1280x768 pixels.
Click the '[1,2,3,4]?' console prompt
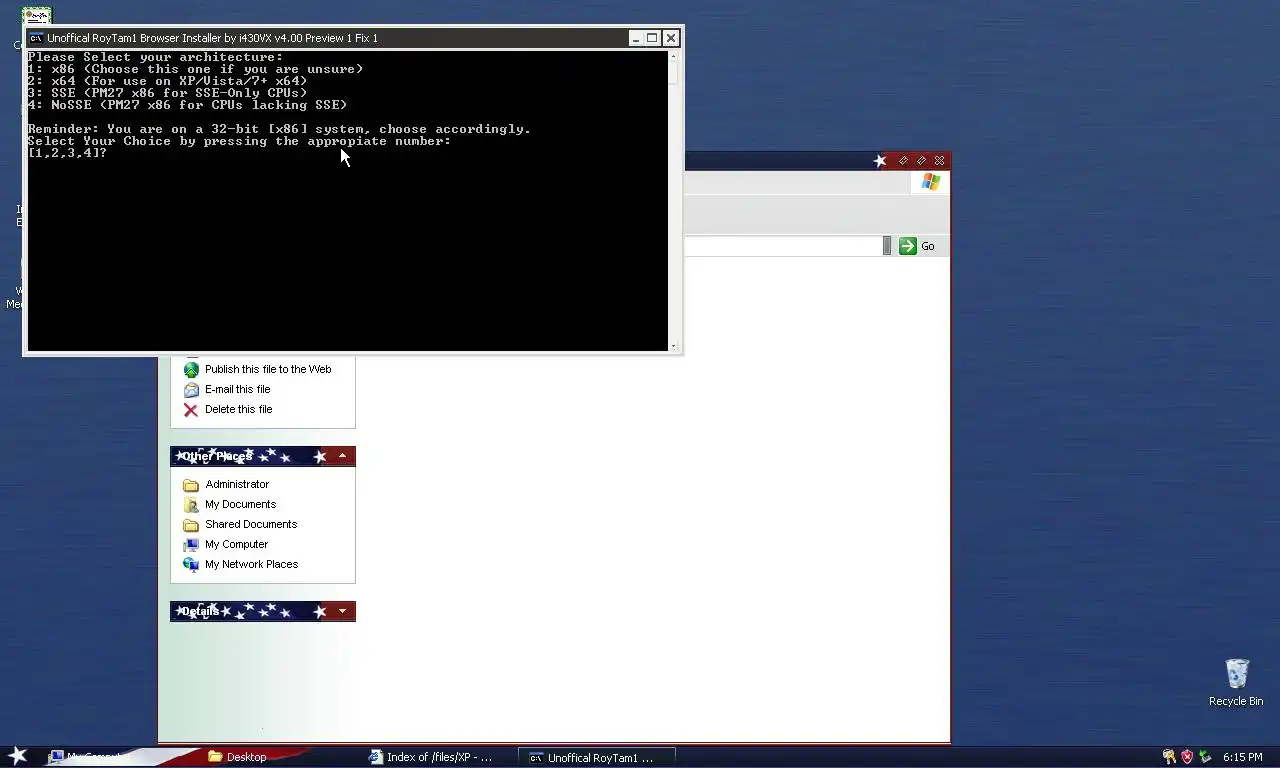(67, 153)
